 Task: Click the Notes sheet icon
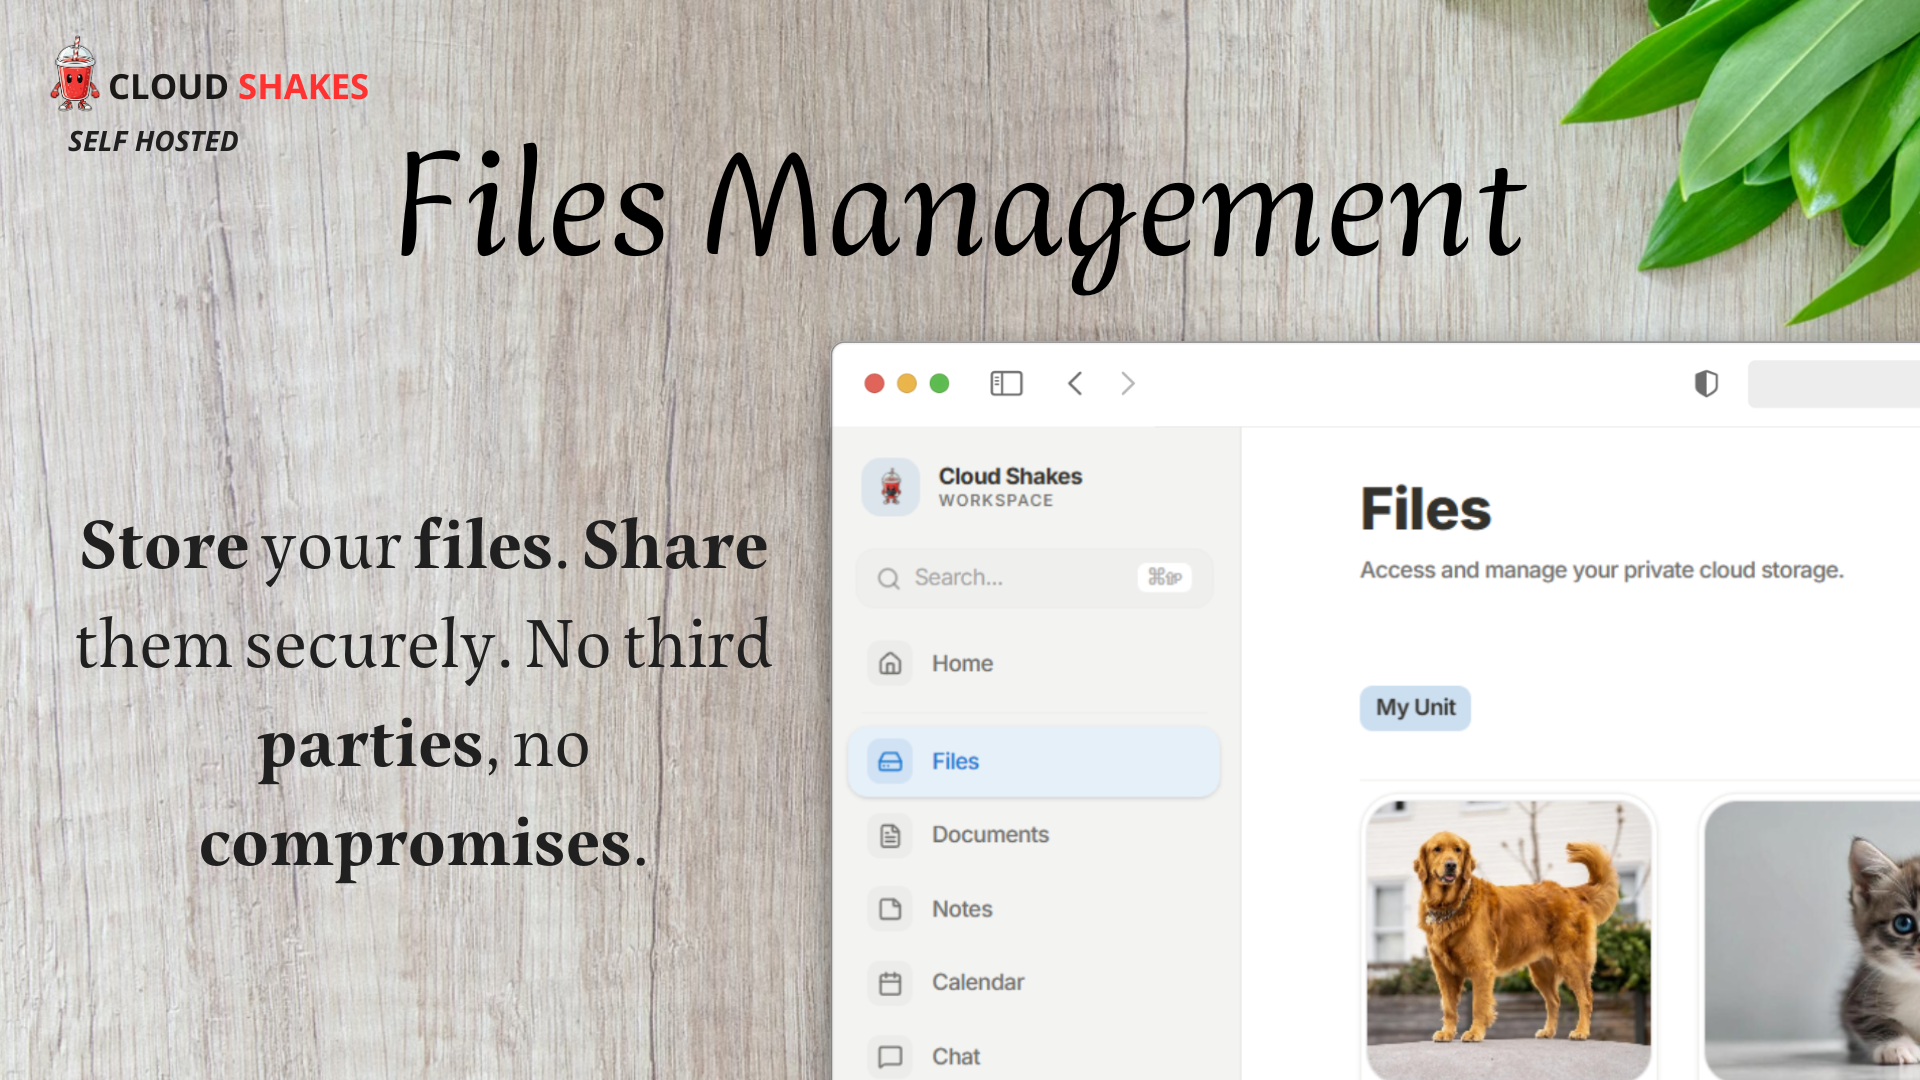click(x=890, y=909)
